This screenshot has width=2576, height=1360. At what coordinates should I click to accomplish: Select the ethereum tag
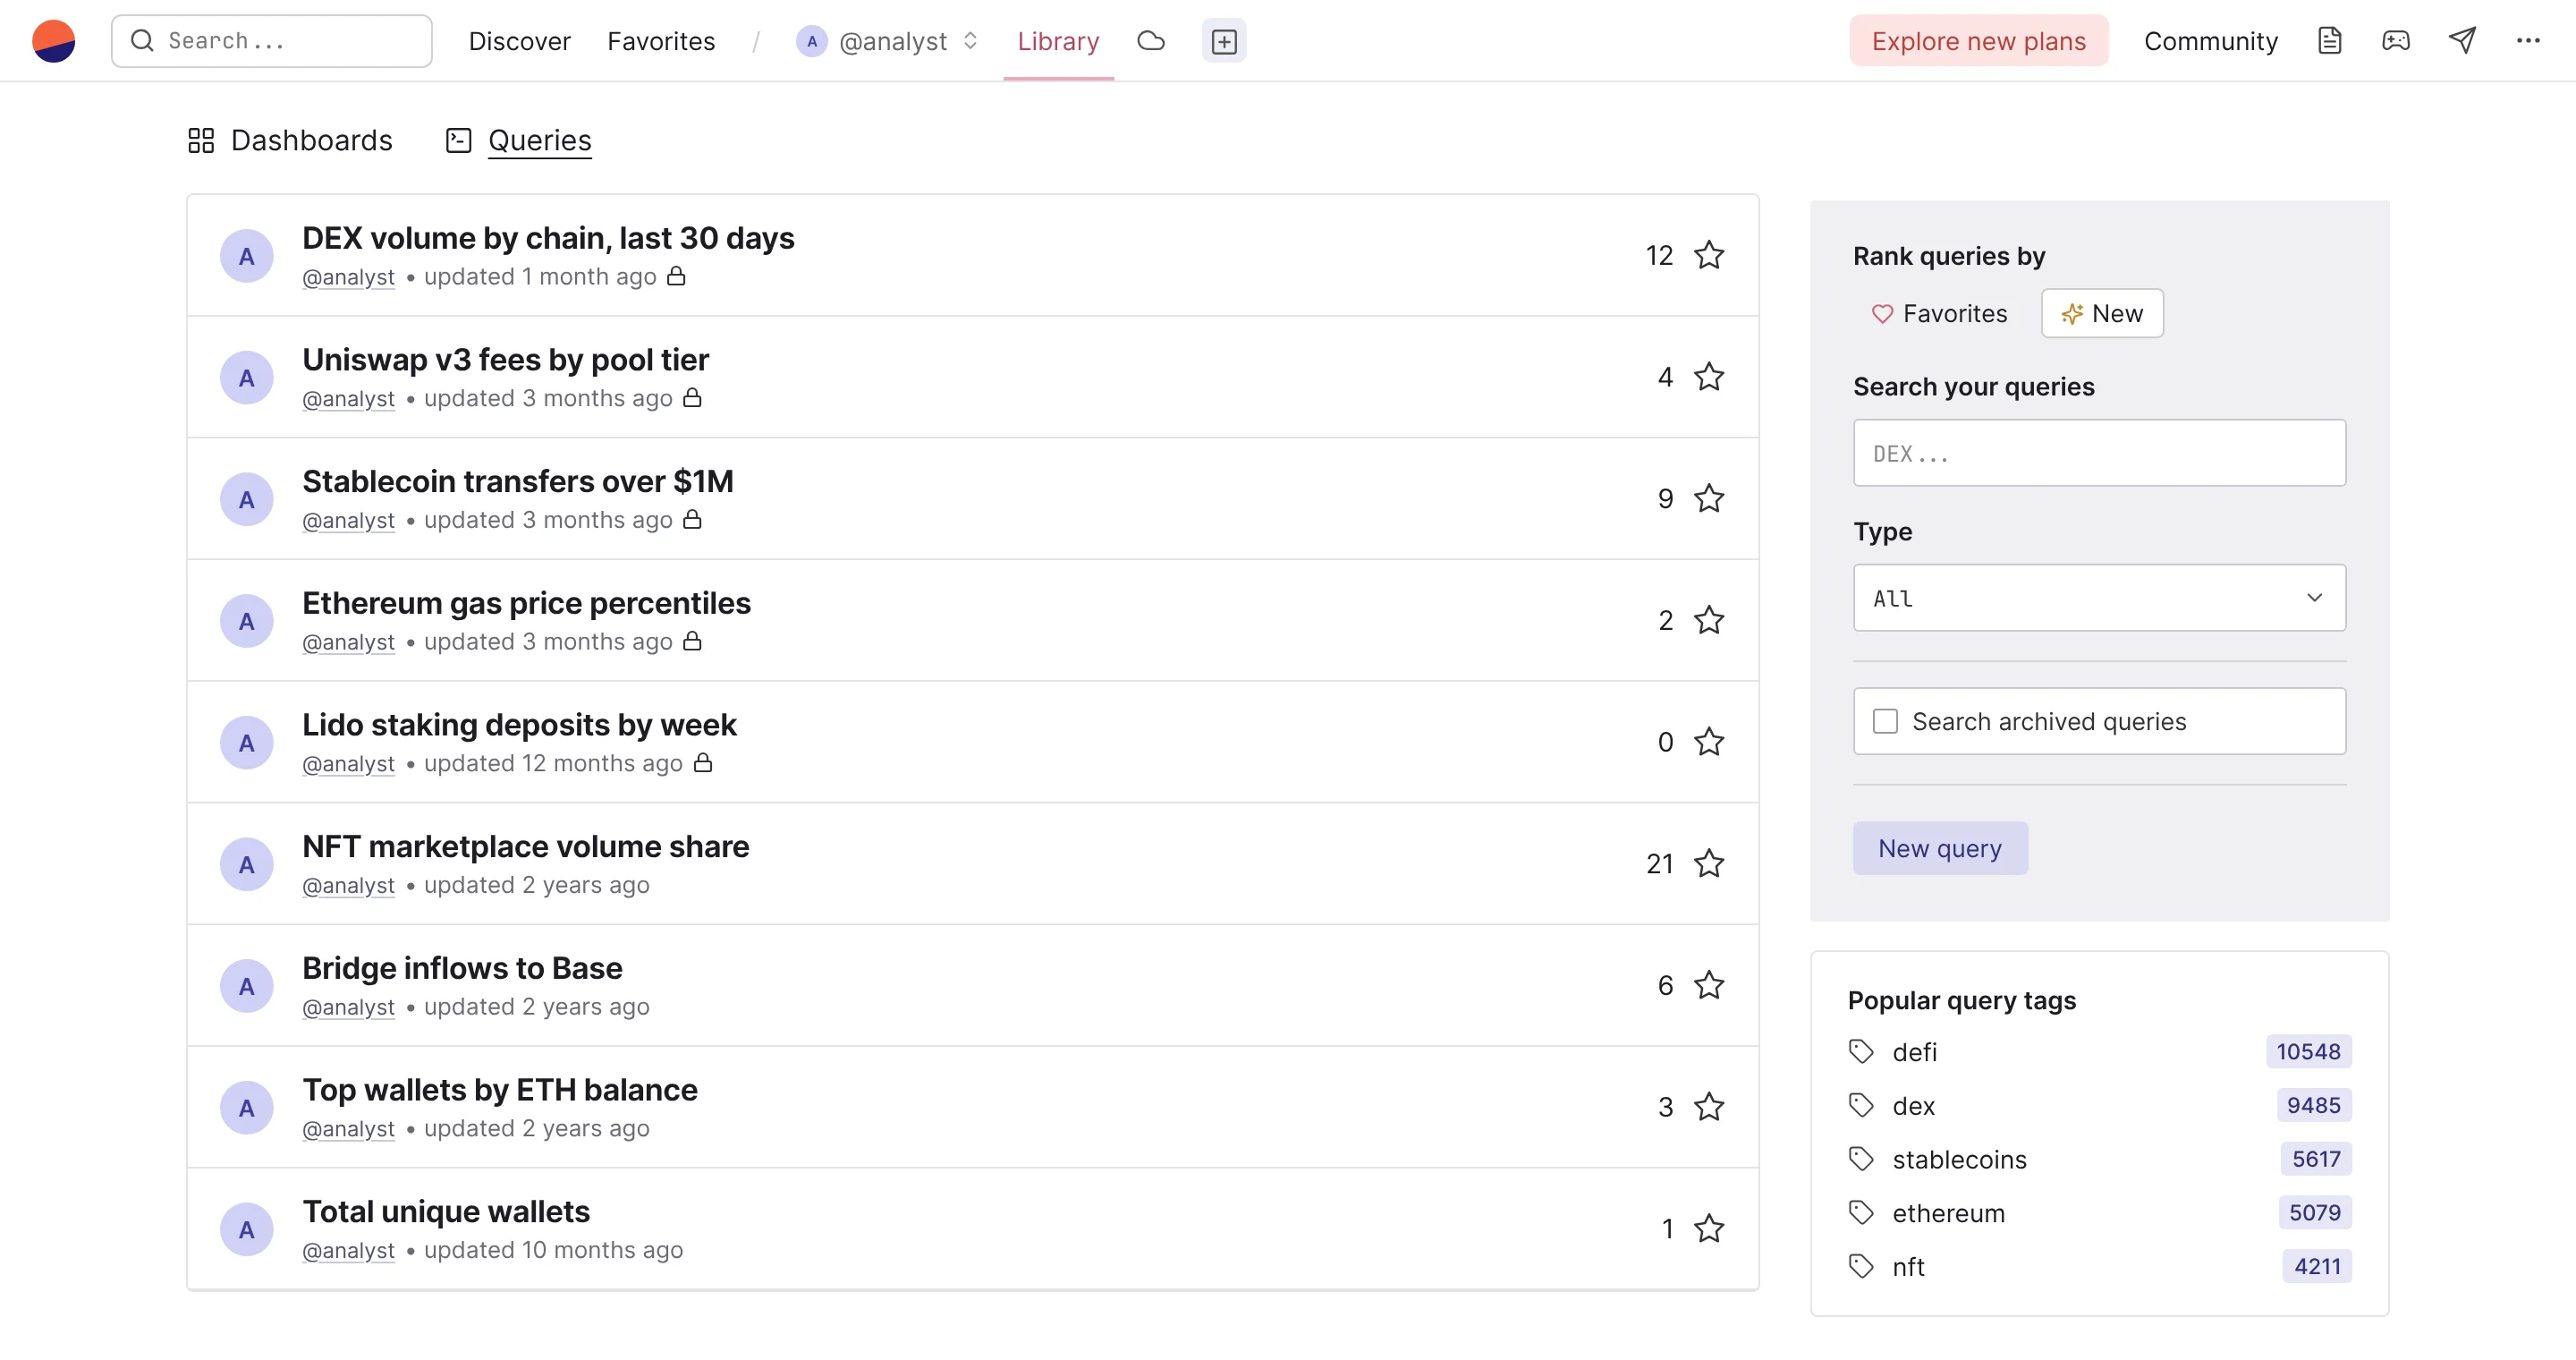coord(1948,1213)
